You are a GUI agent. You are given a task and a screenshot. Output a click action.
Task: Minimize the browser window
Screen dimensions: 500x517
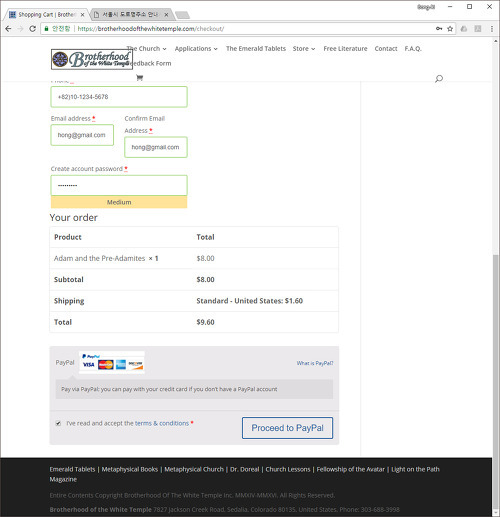(x=450, y=7)
